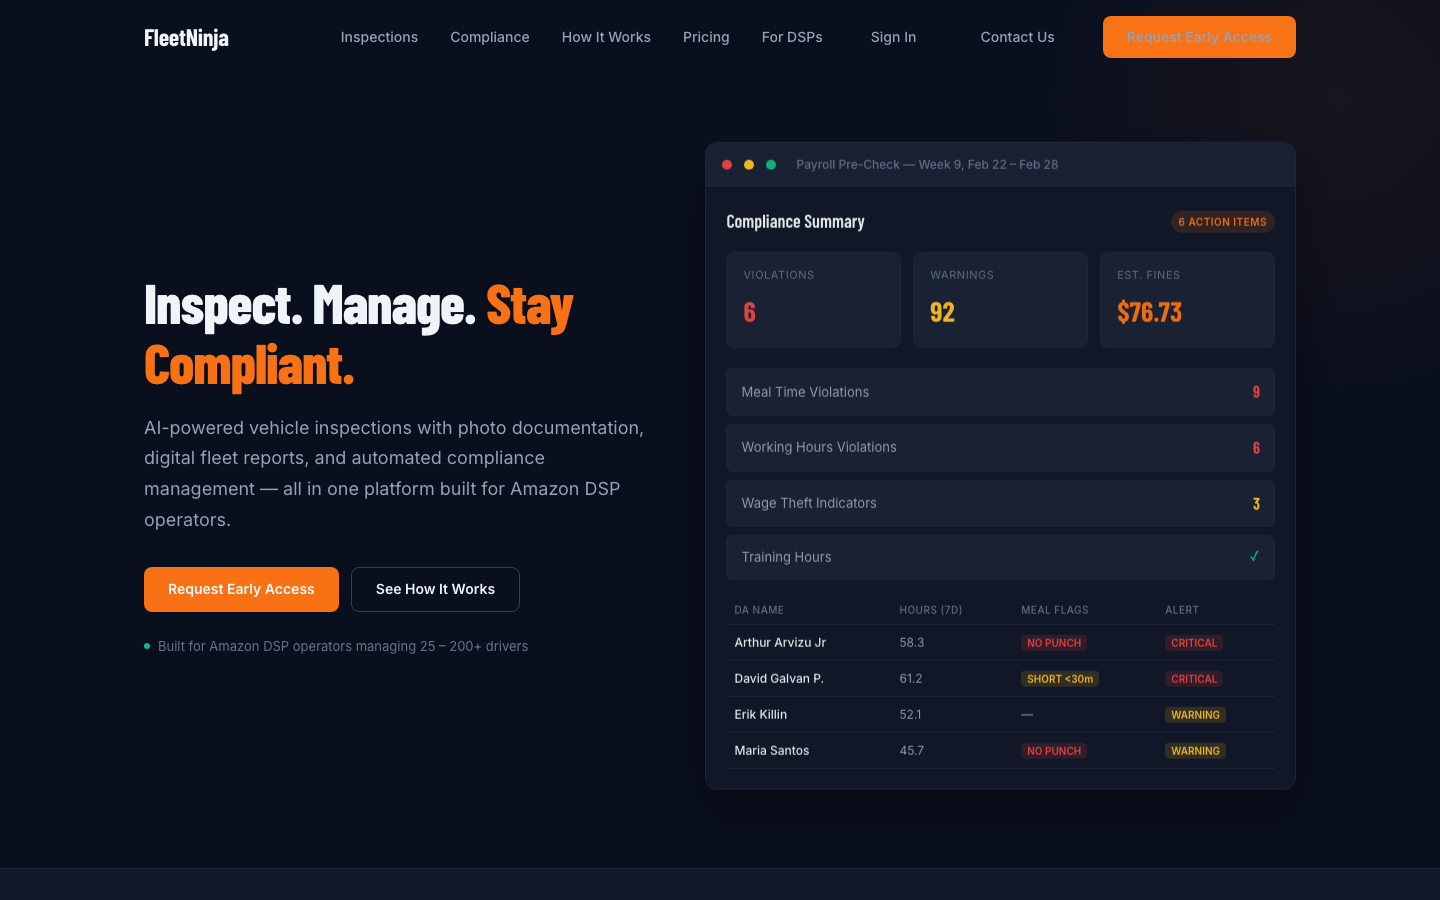Click the Training Hours check mark
The width and height of the screenshot is (1440, 900).
click(1254, 557)
